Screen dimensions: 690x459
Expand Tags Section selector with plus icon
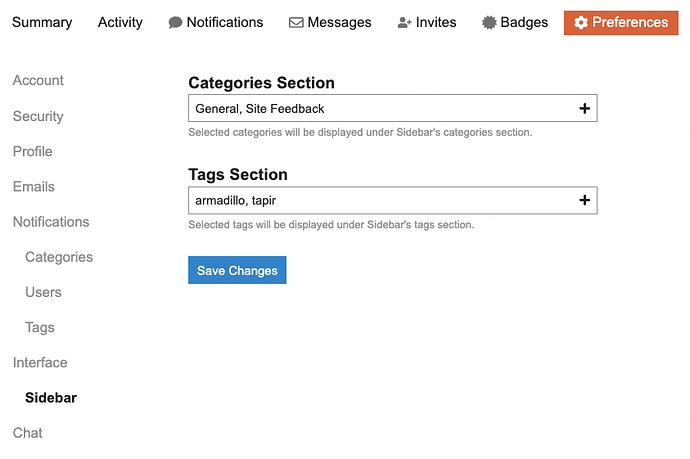584,200
